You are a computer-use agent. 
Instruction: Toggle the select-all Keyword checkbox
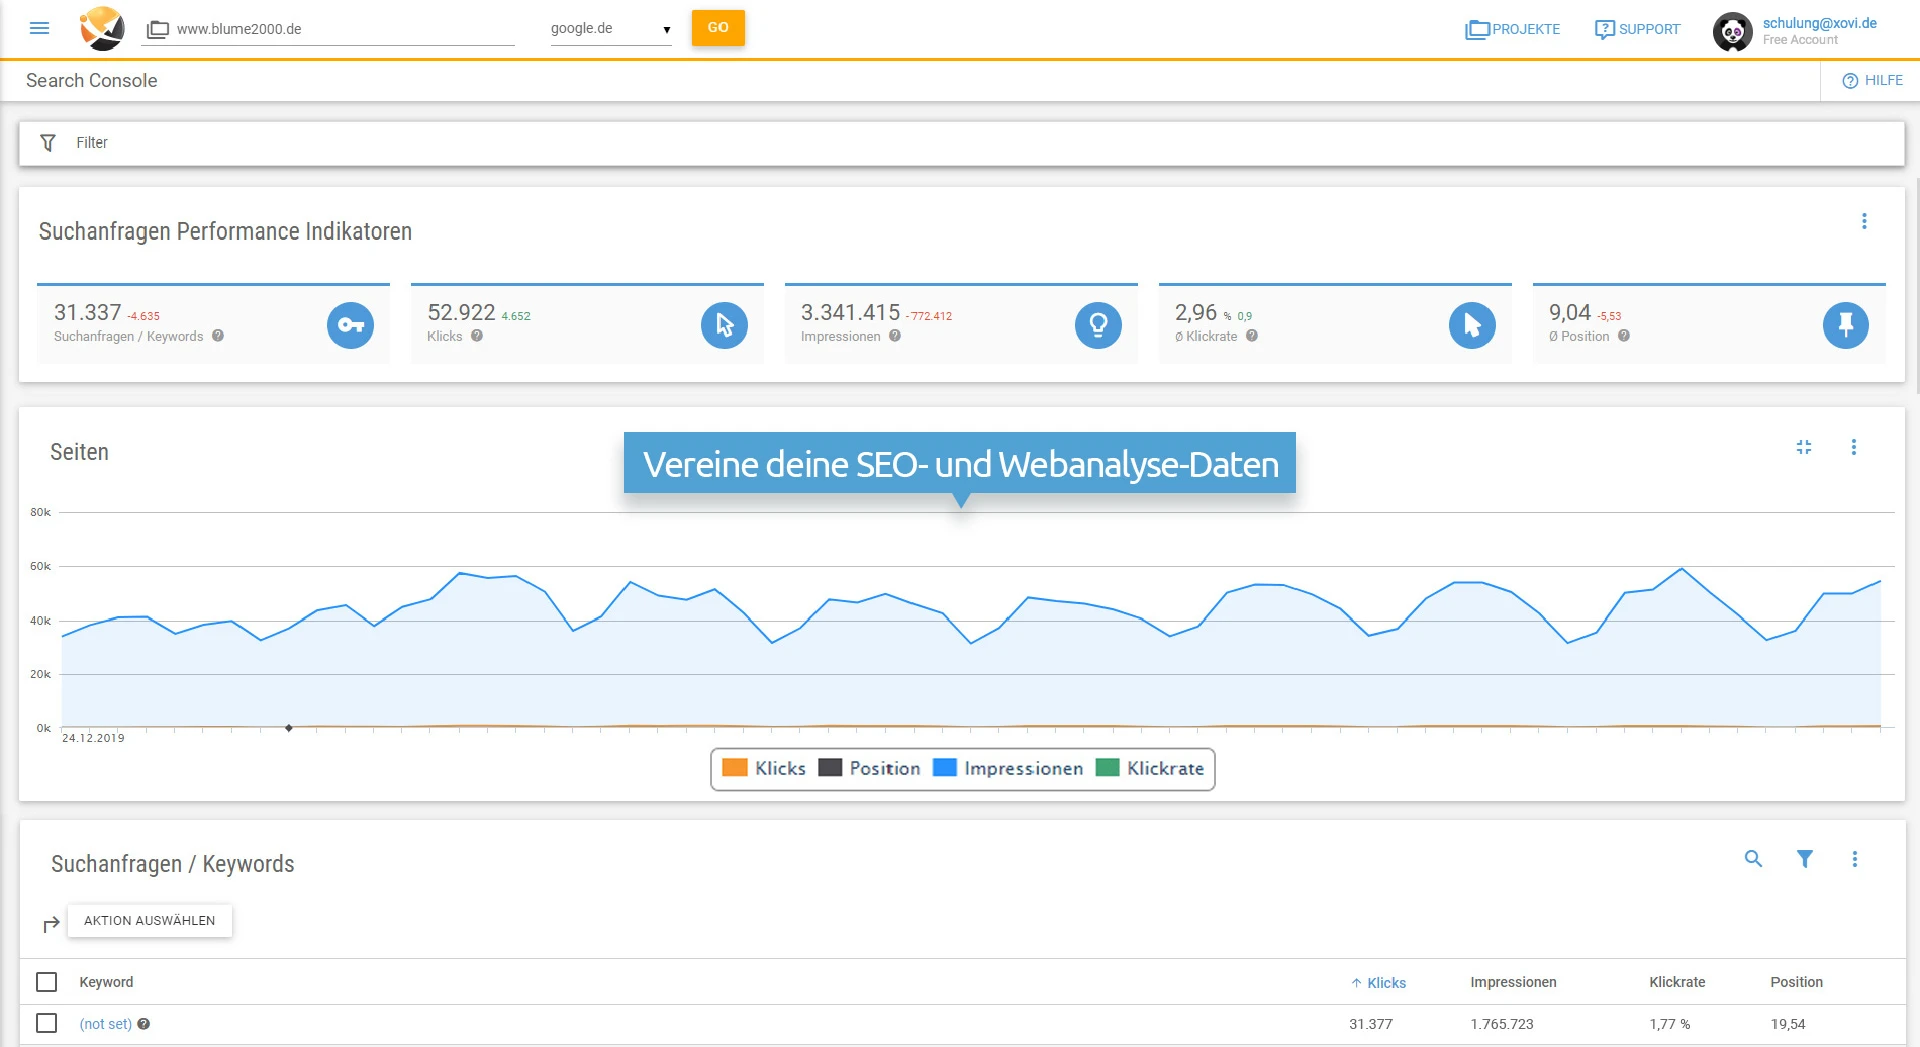click(x=47, y=982)
